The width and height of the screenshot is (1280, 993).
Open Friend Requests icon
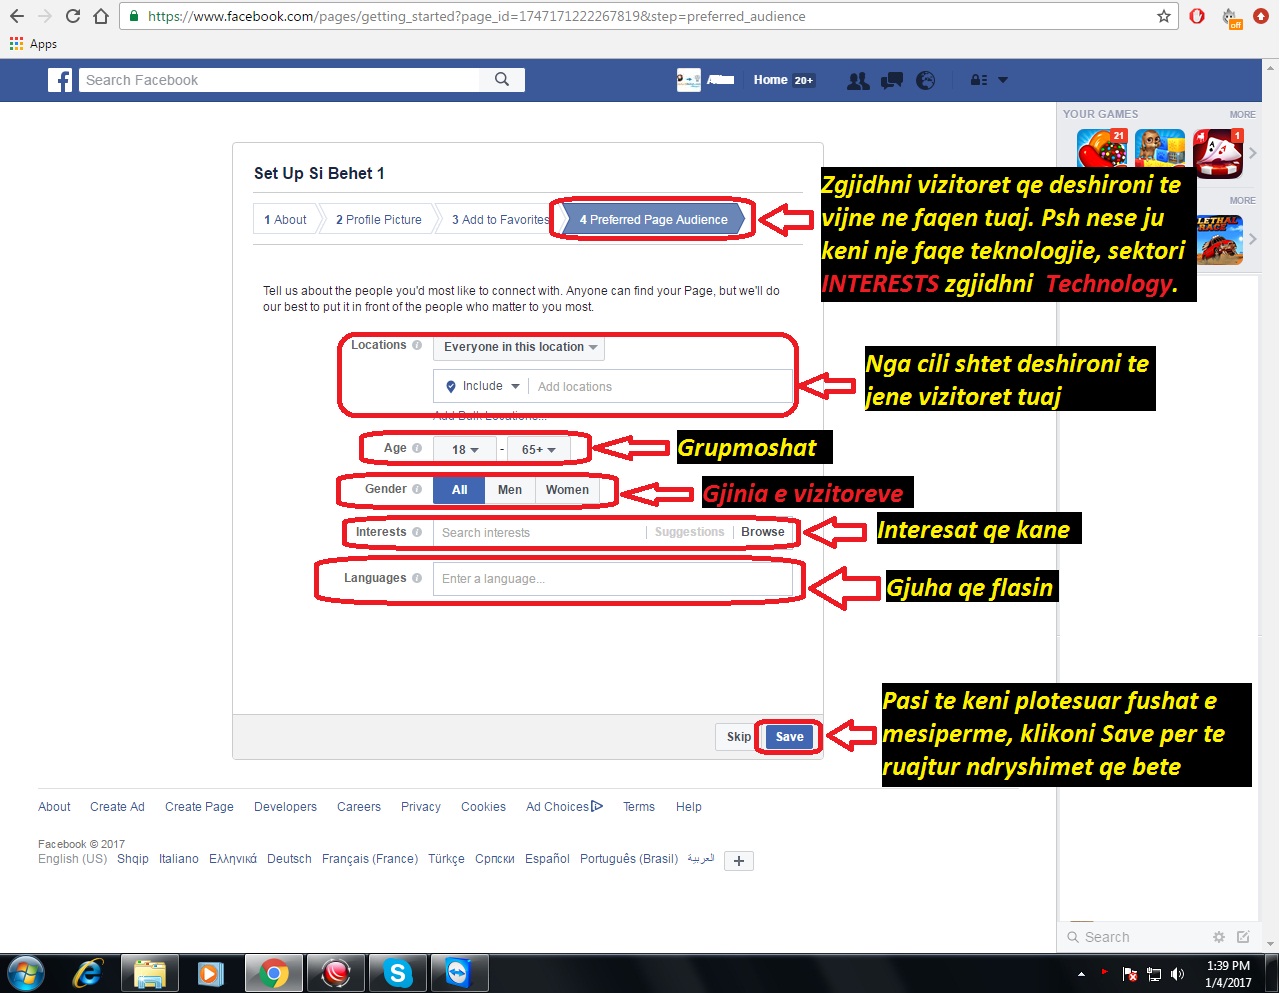point(858,81)
